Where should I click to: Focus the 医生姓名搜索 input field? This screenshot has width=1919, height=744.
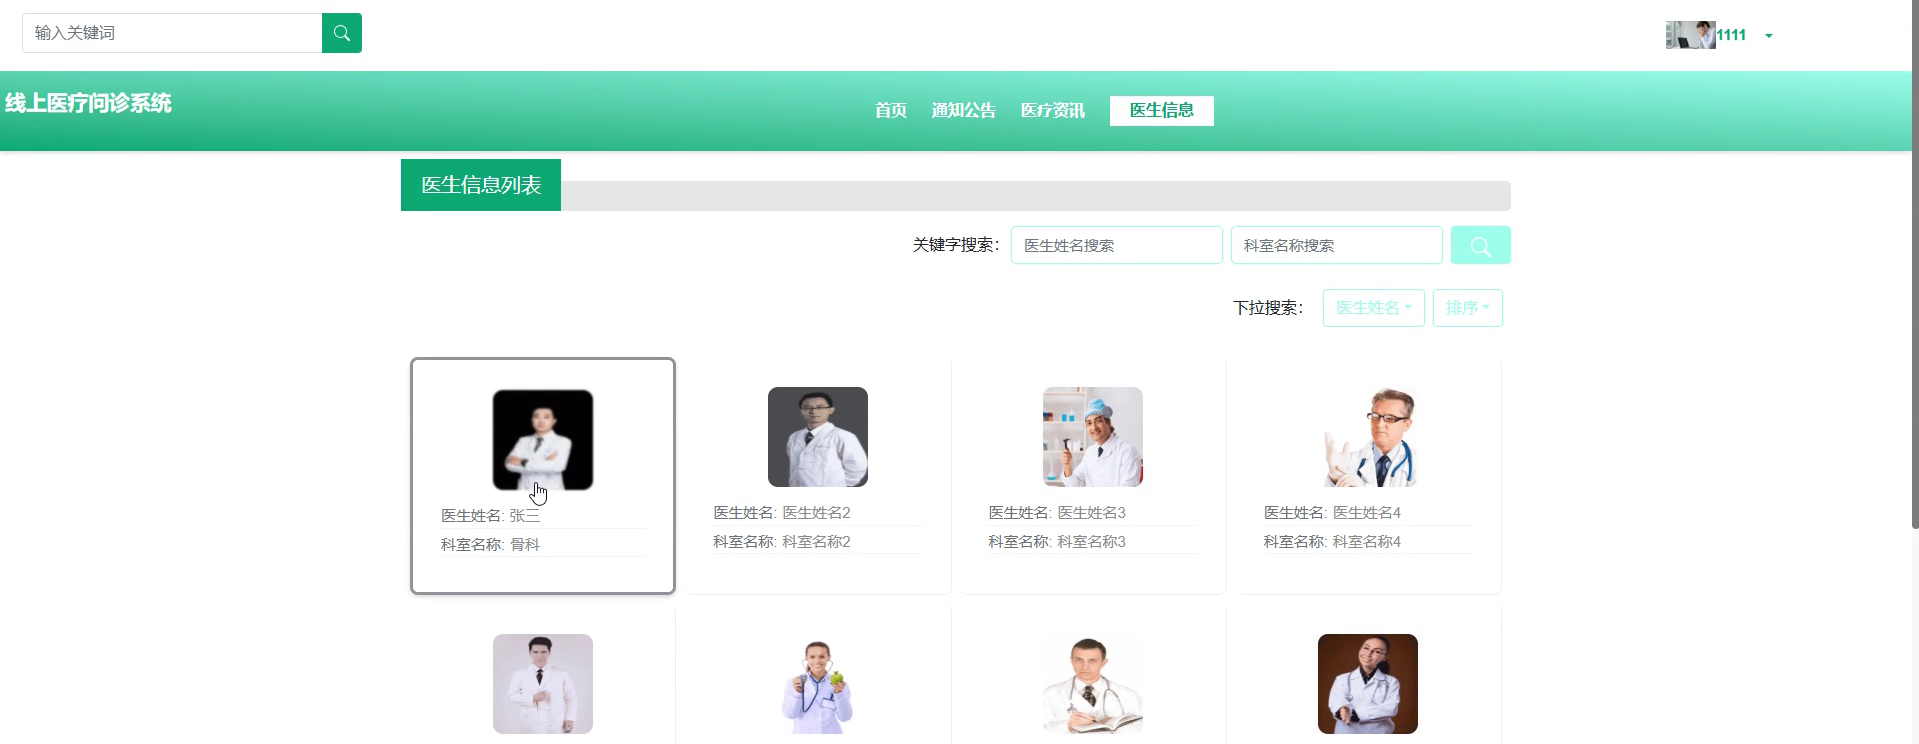(x=1116, y=245)
